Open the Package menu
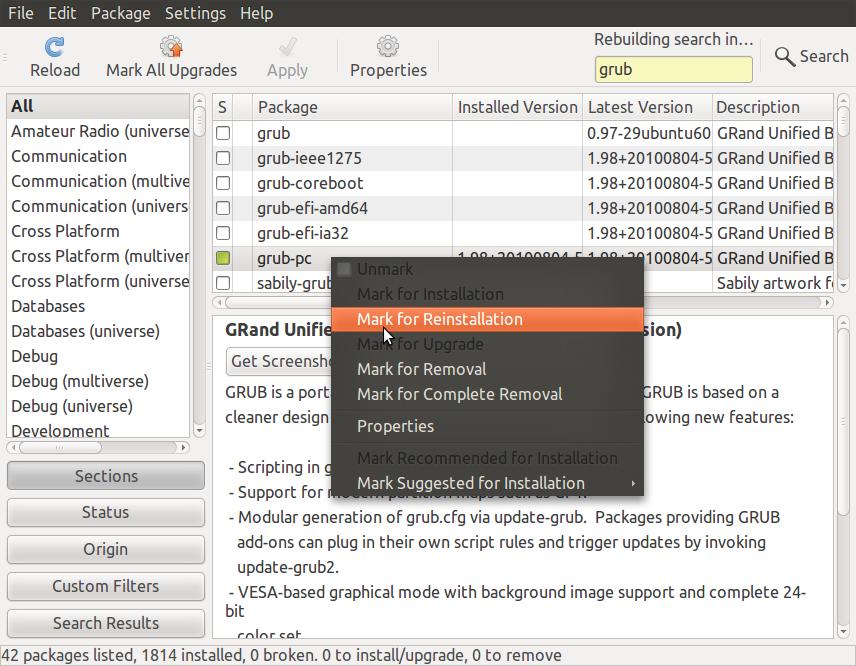 [121, 13]
